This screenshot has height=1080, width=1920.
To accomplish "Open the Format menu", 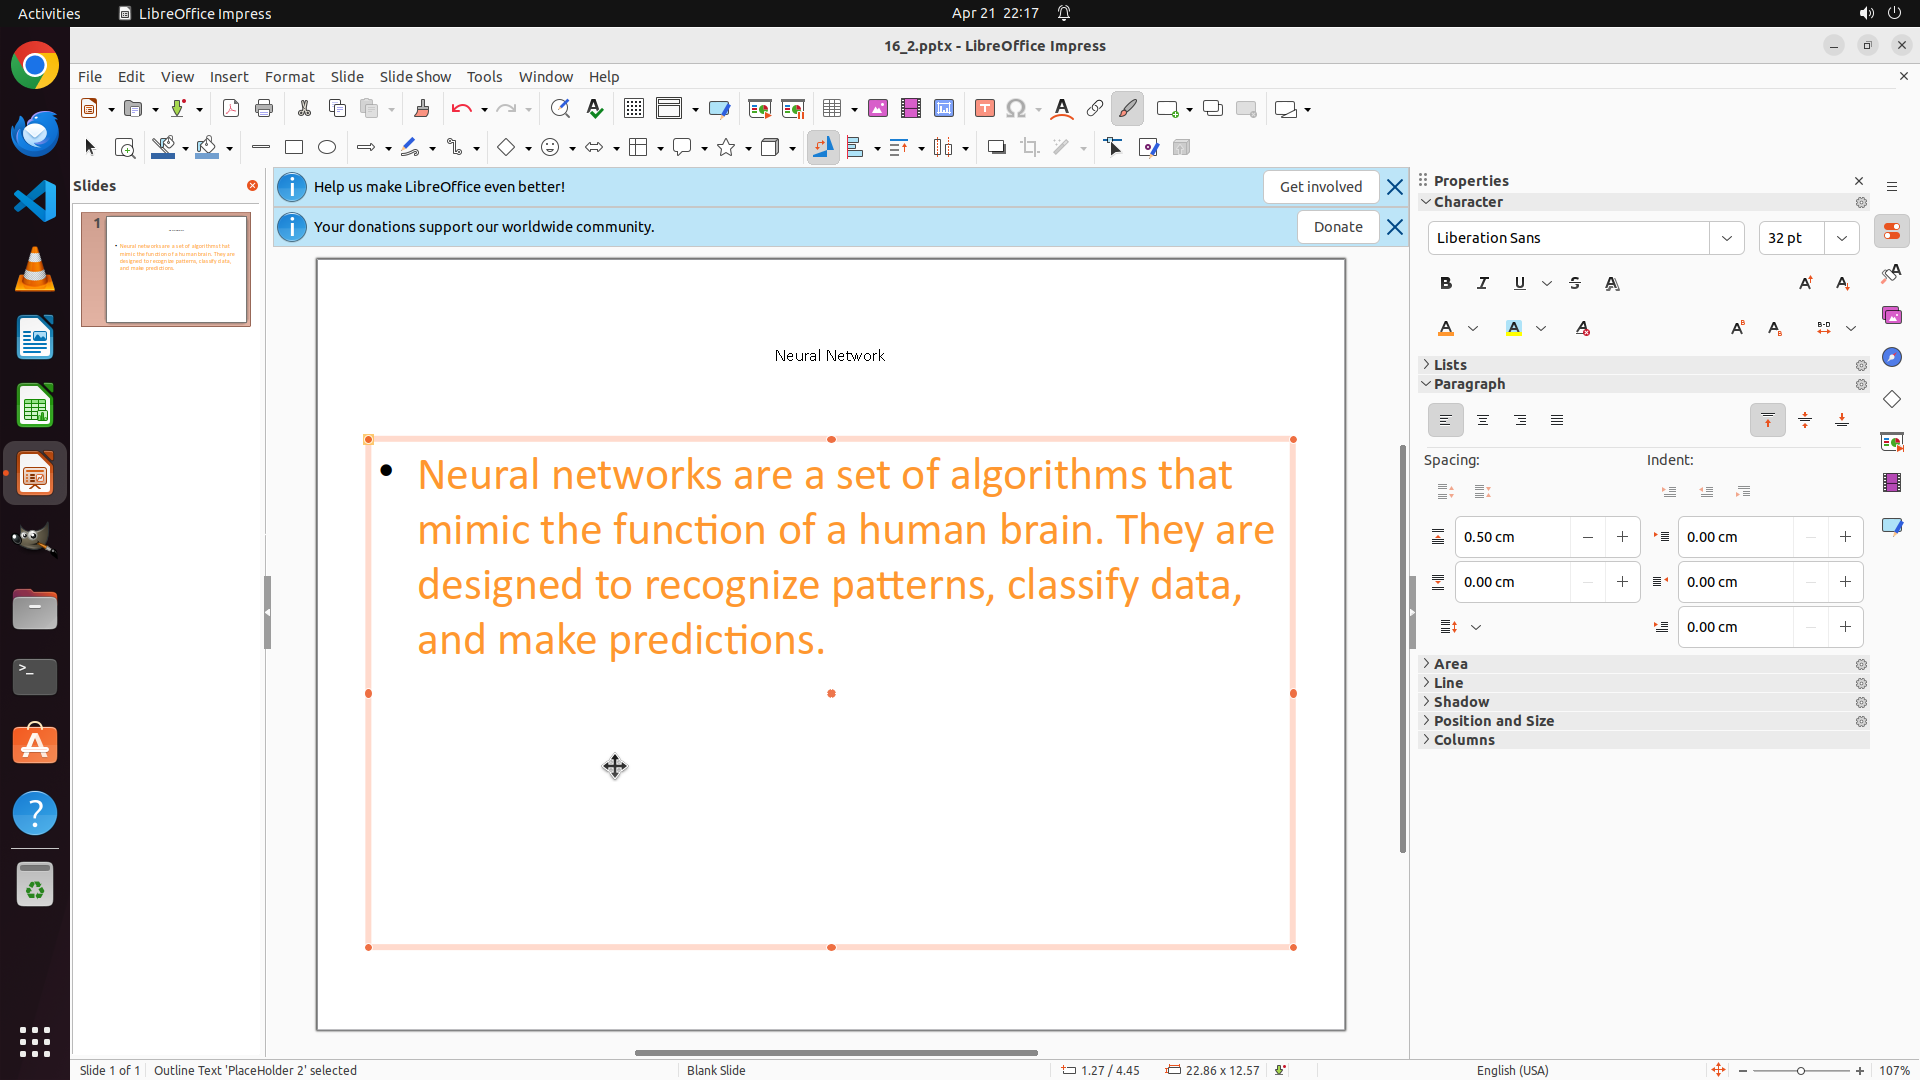I will tap(289, 77).
